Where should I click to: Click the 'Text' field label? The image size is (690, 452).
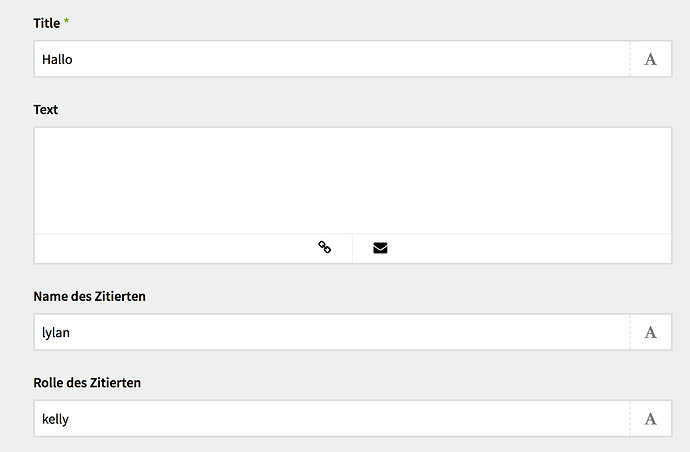pos(46,109)
